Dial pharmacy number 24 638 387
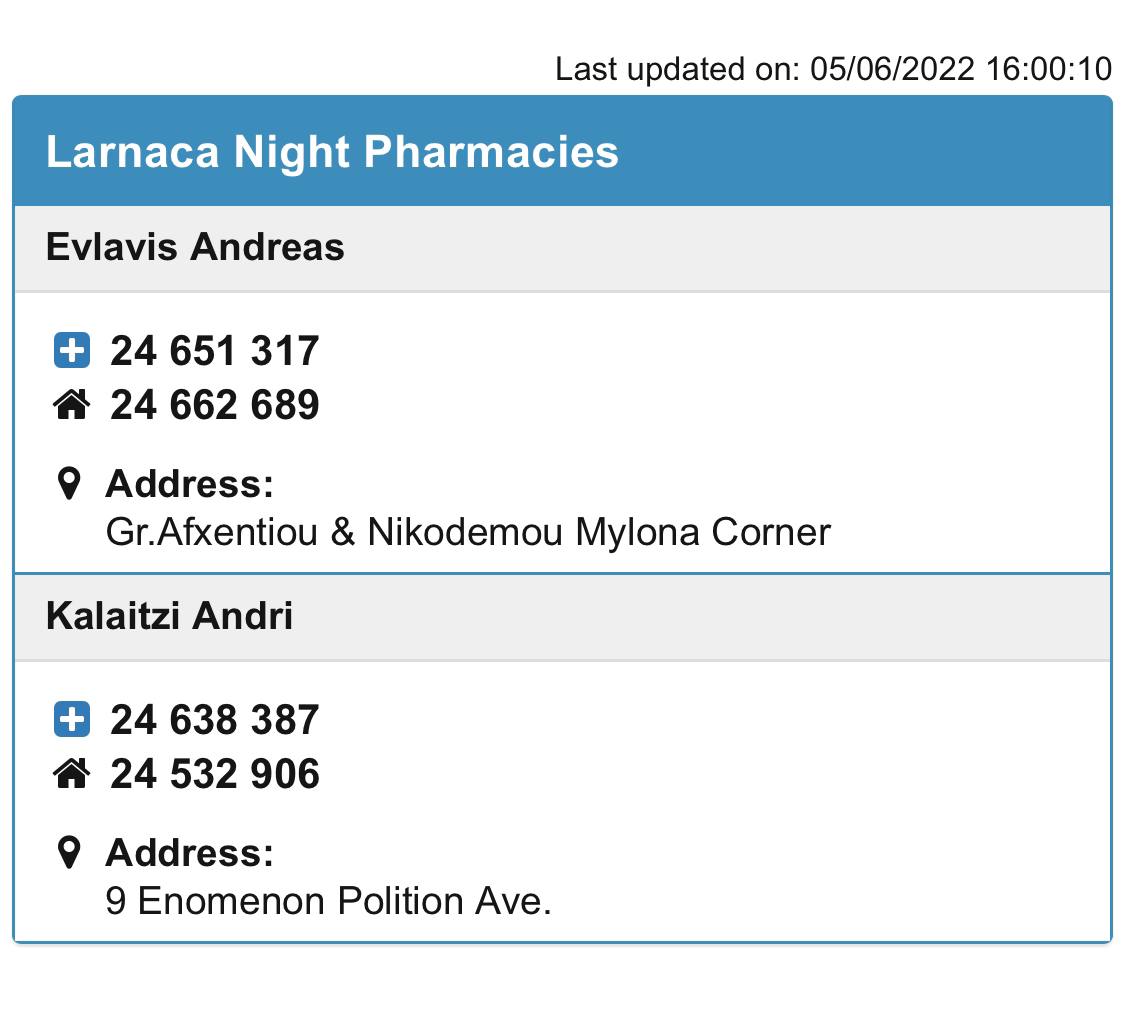The height and width of the screenshot is (1022, 1125). (215, 720)
